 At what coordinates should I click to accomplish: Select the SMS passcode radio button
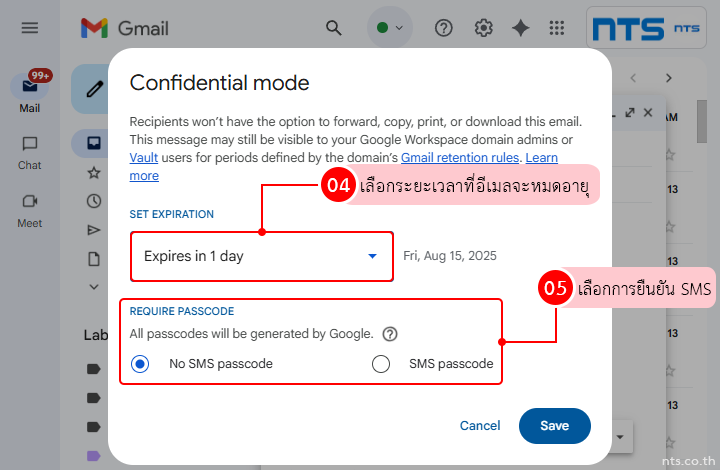[x=381, y=364]
